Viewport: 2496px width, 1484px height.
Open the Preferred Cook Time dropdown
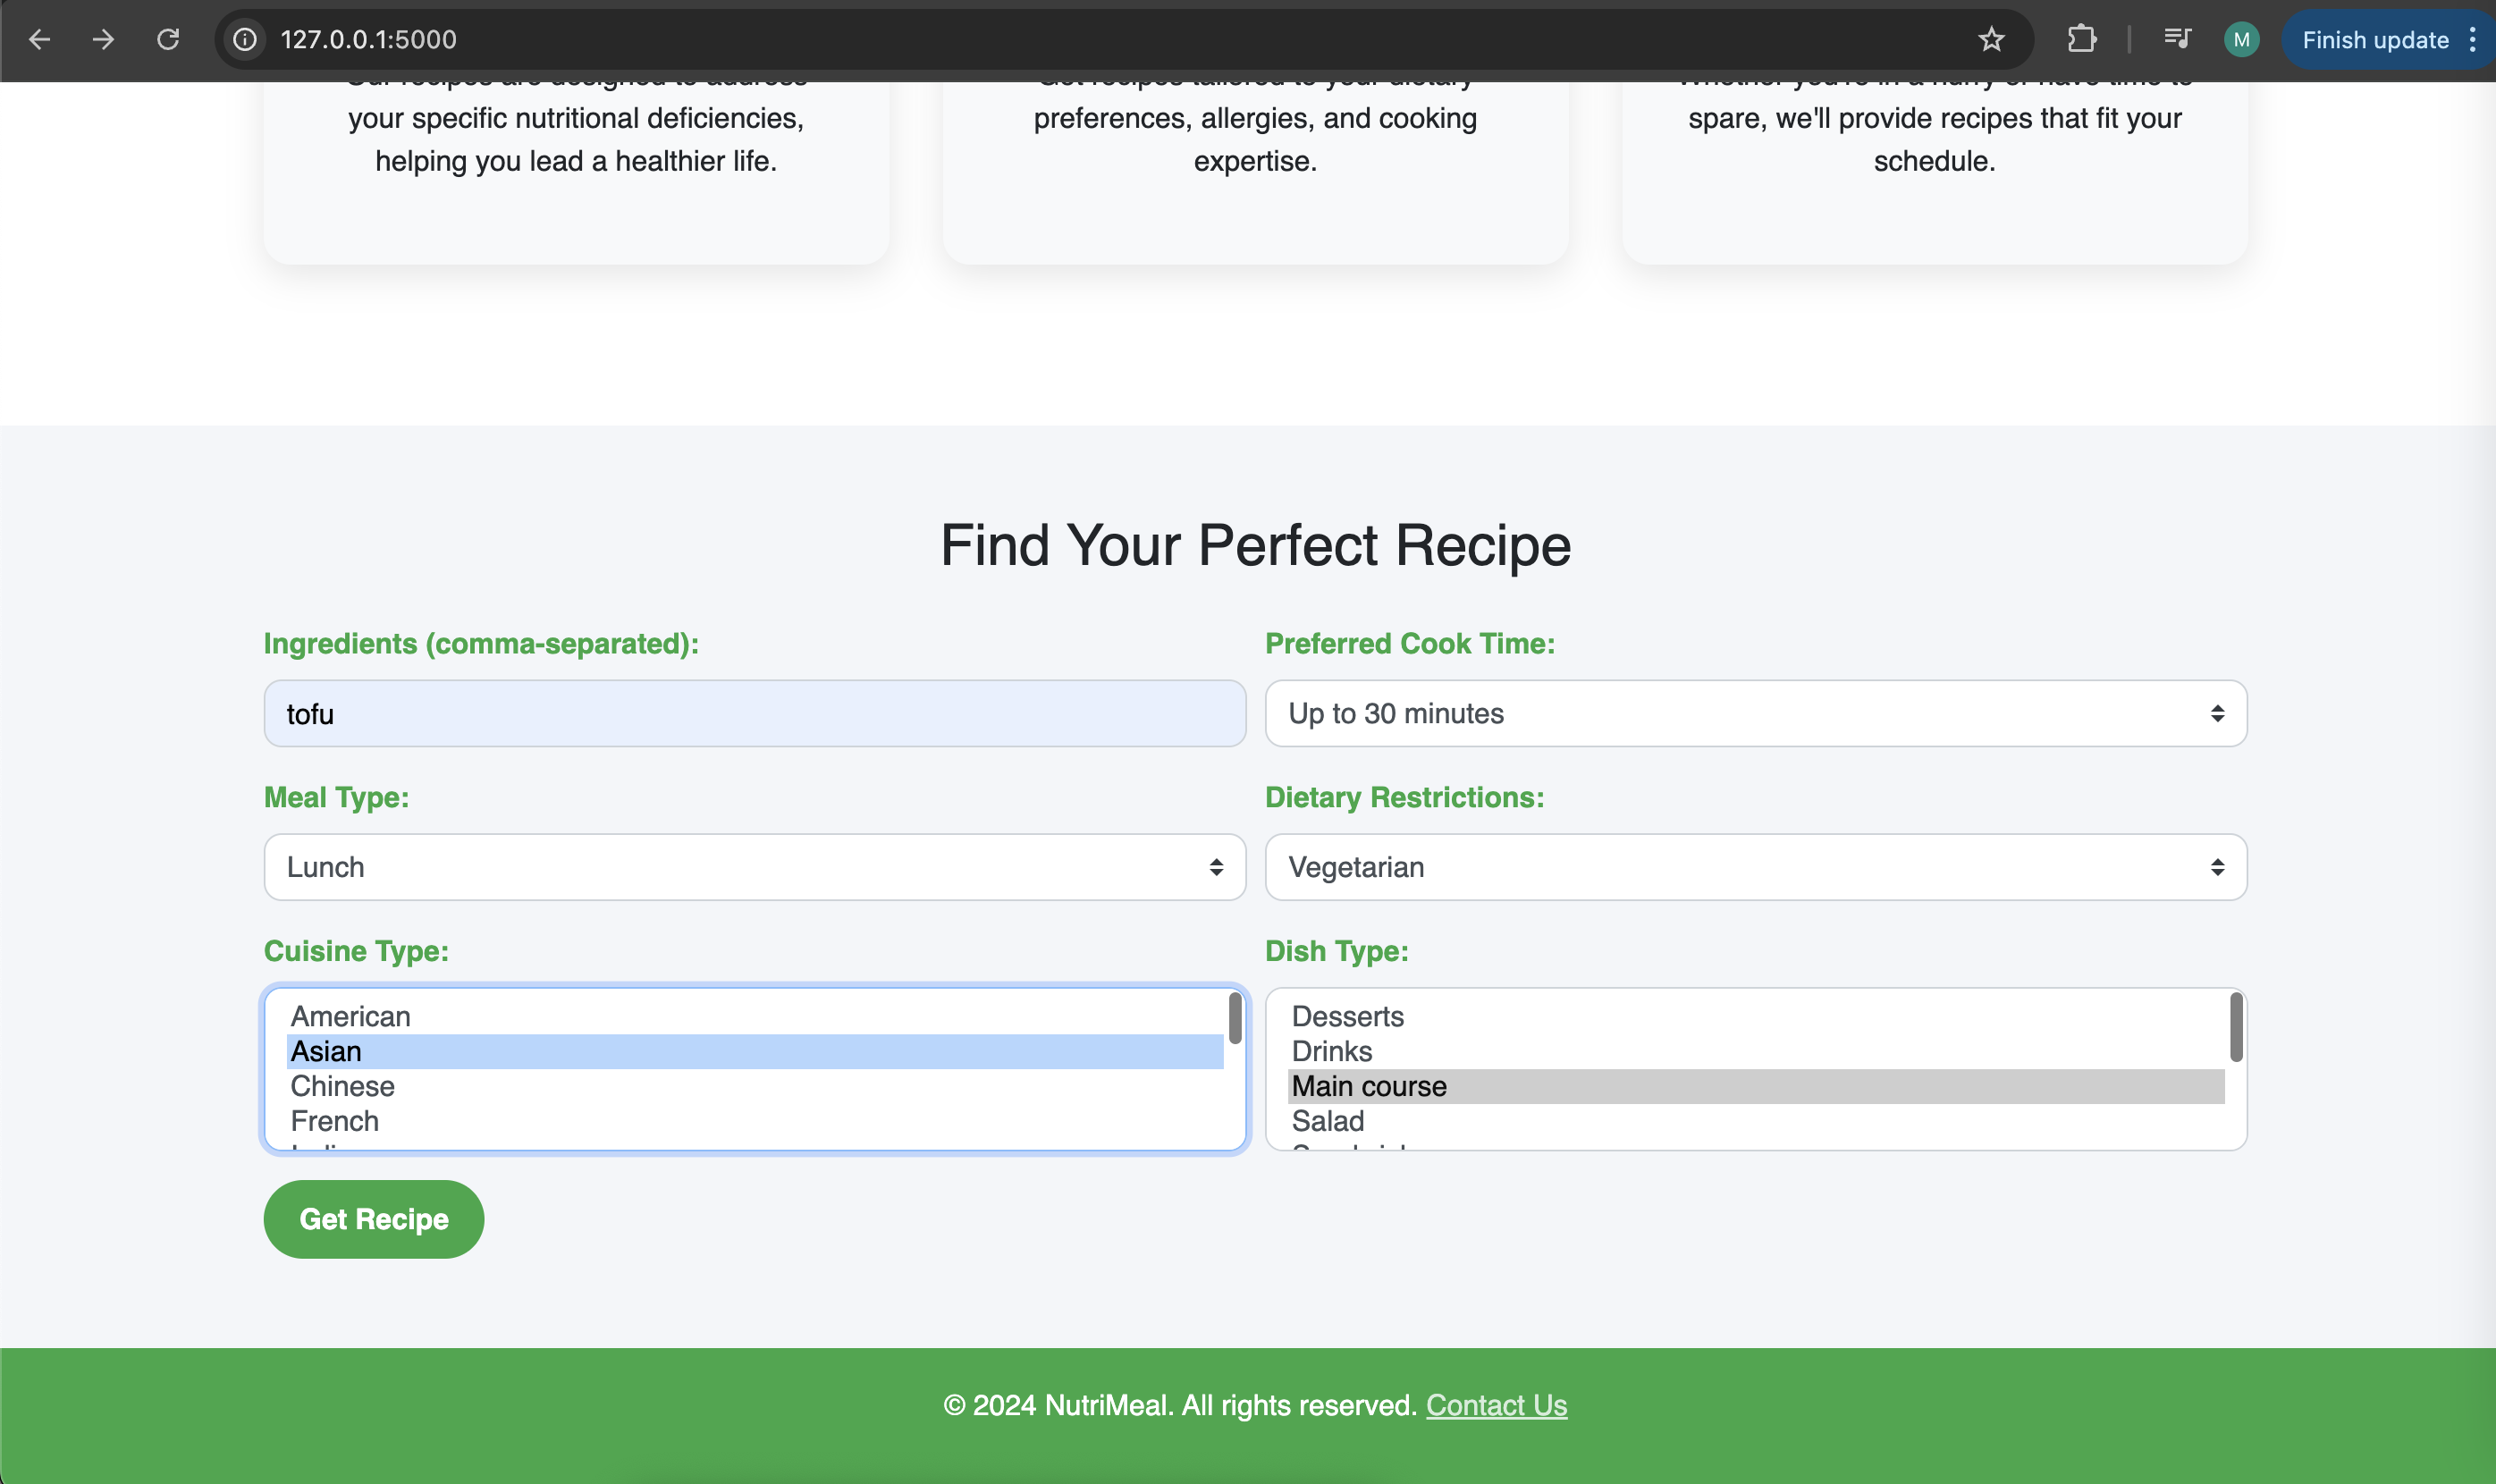(x=1755, y=713)
